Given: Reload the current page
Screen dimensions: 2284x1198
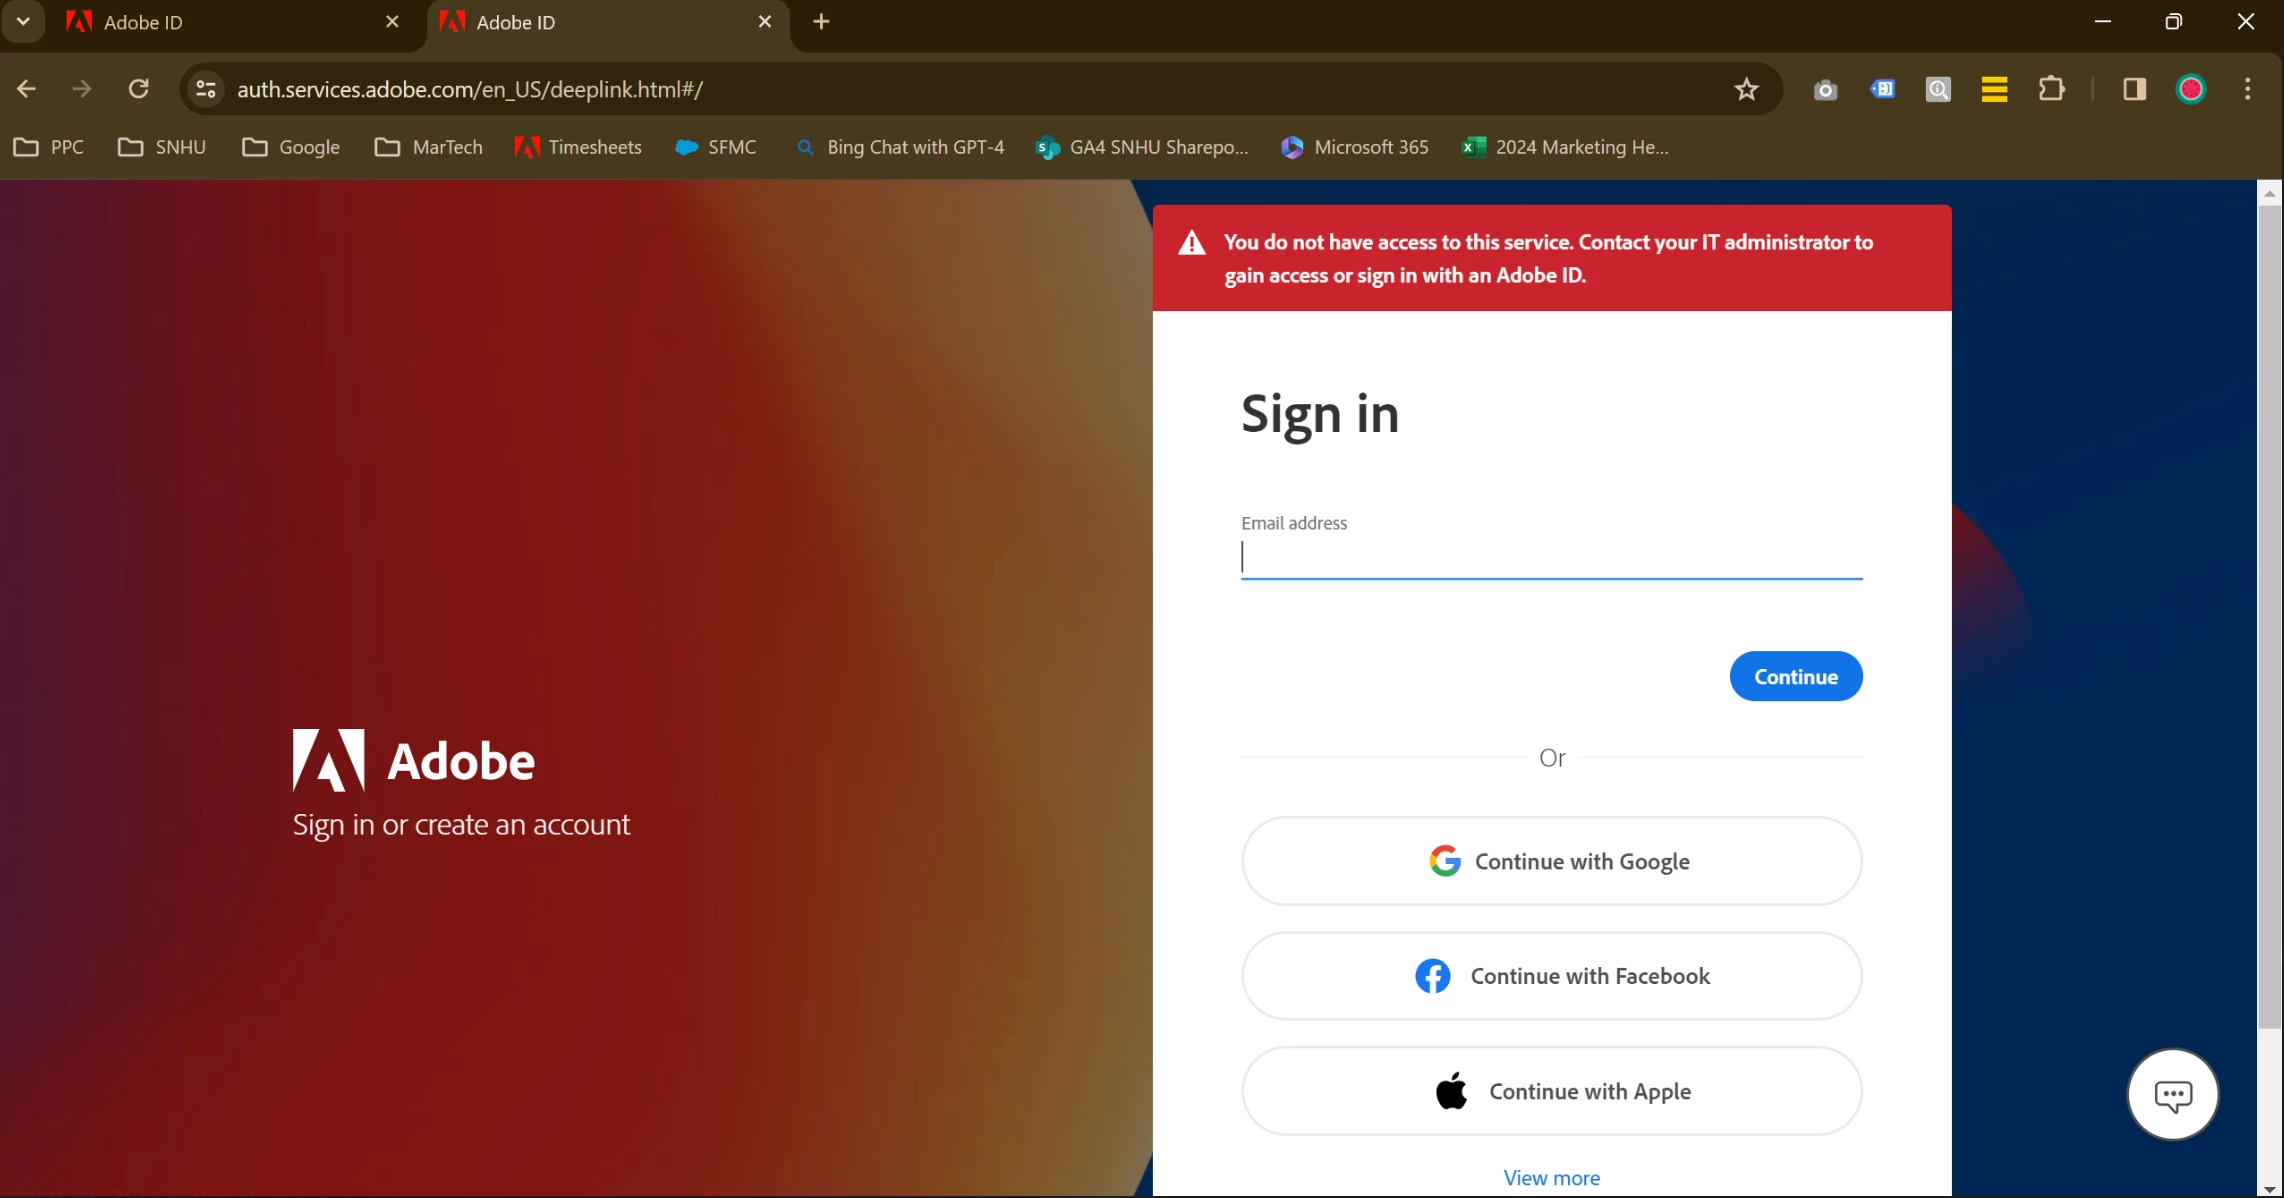Looking at the screenshot, I should (139, 89).
